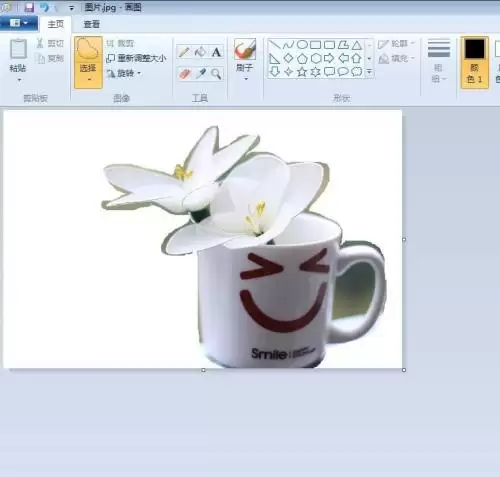Click the Undo arrow in title bar
Image resolution: width=500 pixels, height=477 pixels.
[44, 7]
